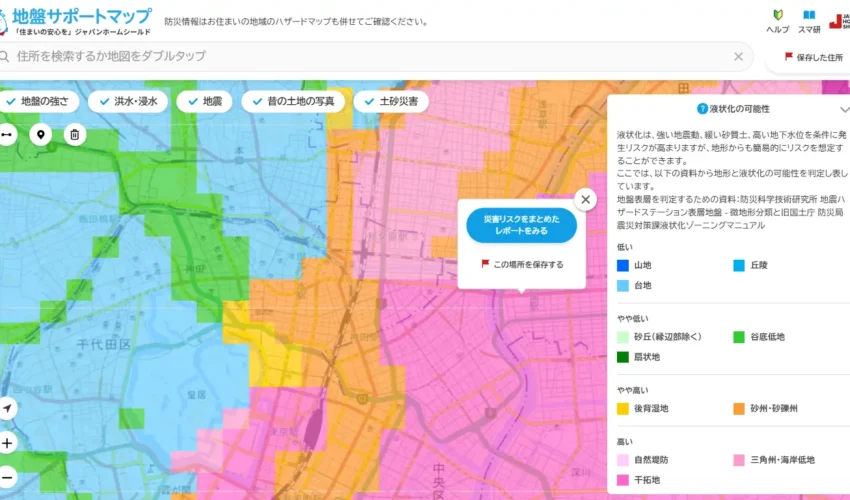Click the 干拓地 magenta legend swatch
The width and height of the screenshot is (850, 500).
click(623, 479)
